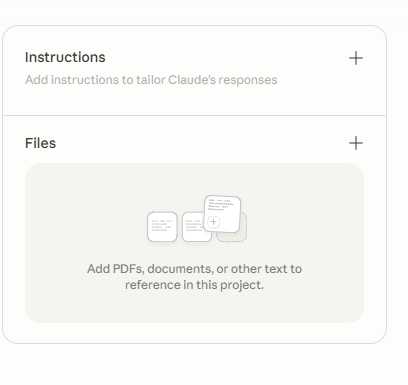Viewport: 408px width, 385px height.
Task: Select the leftmost document illustration icon
Action: 162,227
